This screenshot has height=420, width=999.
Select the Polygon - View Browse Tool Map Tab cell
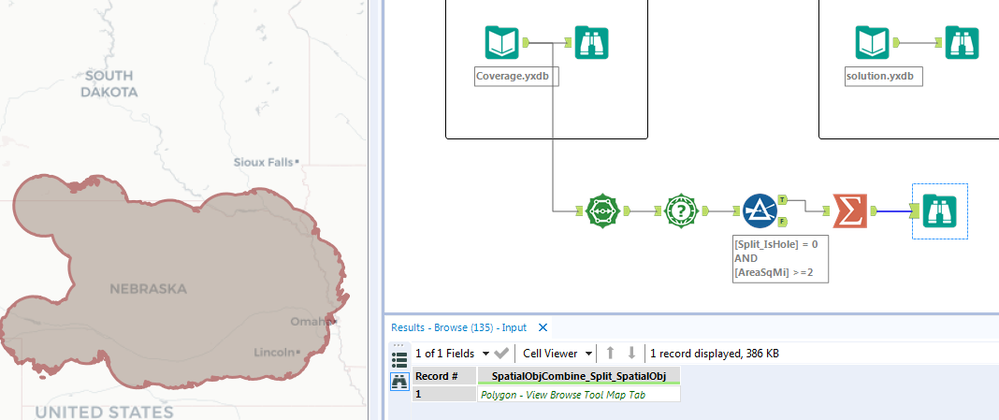click(x=579, y=395)
